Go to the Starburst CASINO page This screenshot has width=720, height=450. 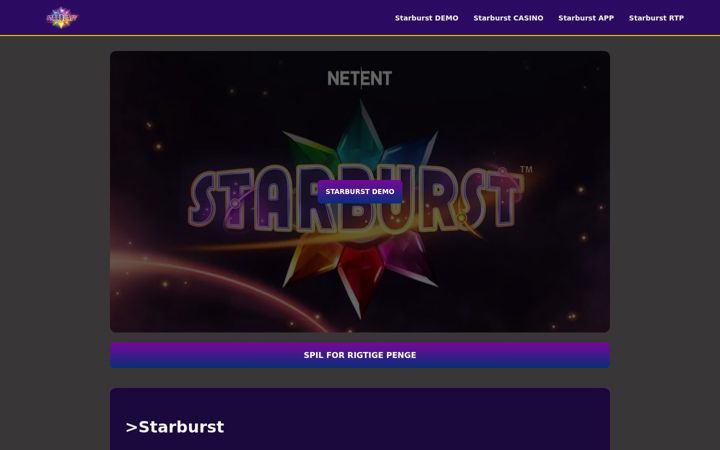tap(508, 18)
